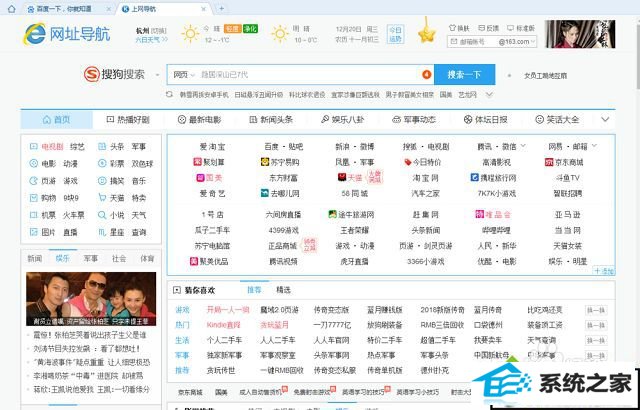The height and width of the screenshot is (410, 640).
Task: Open the 汽车之家 site link
Action: pyautogui.click(x=425, y=193)
